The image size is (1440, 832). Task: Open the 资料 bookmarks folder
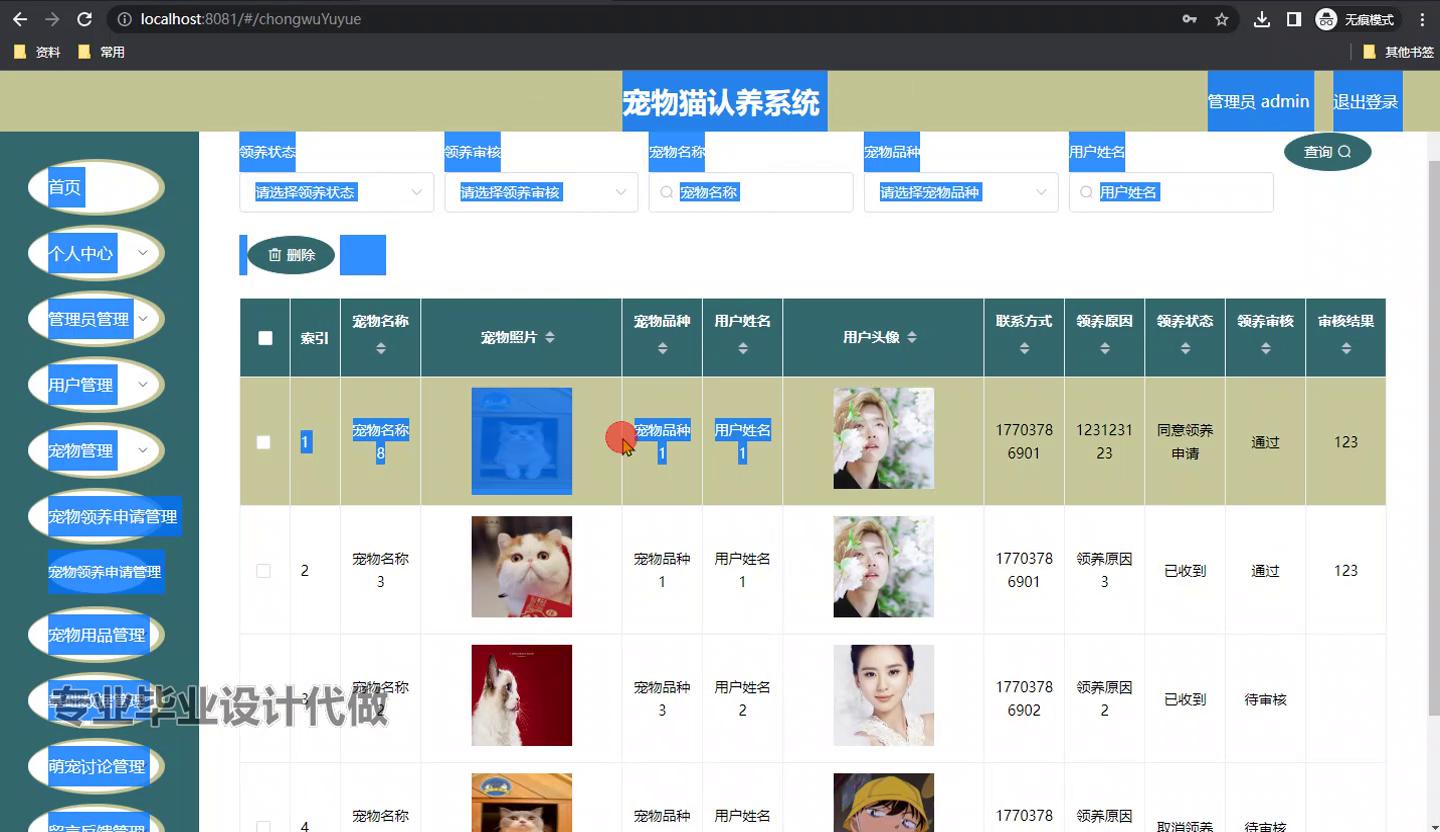point(37,52)
